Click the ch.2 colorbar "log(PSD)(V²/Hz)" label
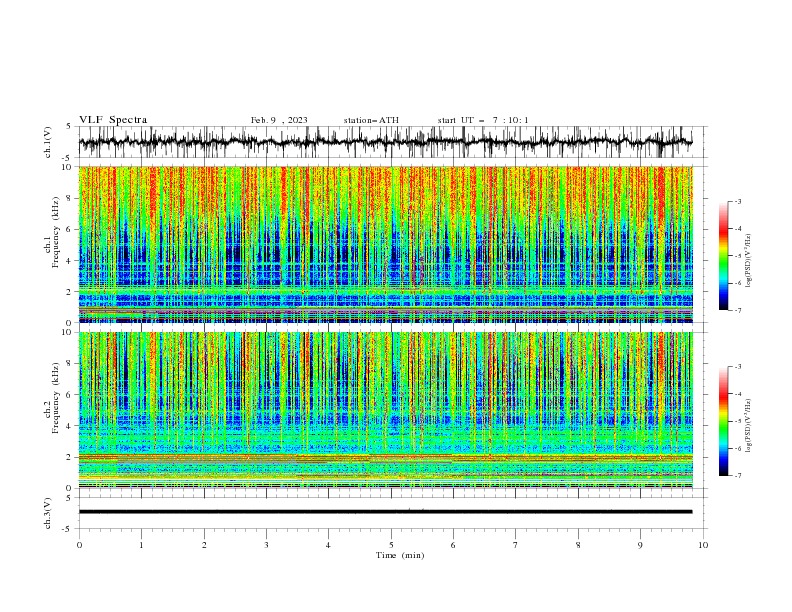The image size is (792, 612). [x=749, y=426]
